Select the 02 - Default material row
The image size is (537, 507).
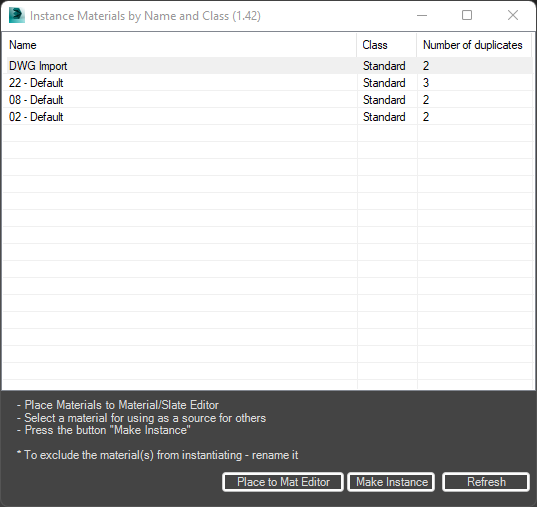click(x=269, y=117)
